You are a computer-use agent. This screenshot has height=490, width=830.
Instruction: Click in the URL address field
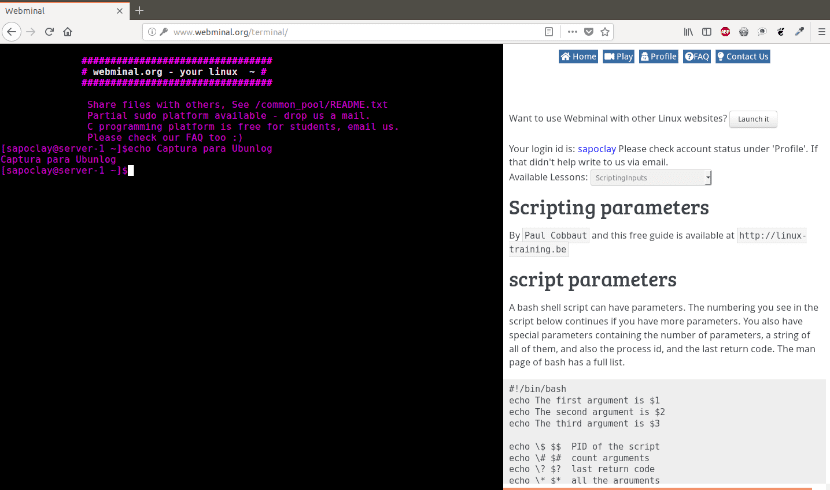click(x=355, y=32)
